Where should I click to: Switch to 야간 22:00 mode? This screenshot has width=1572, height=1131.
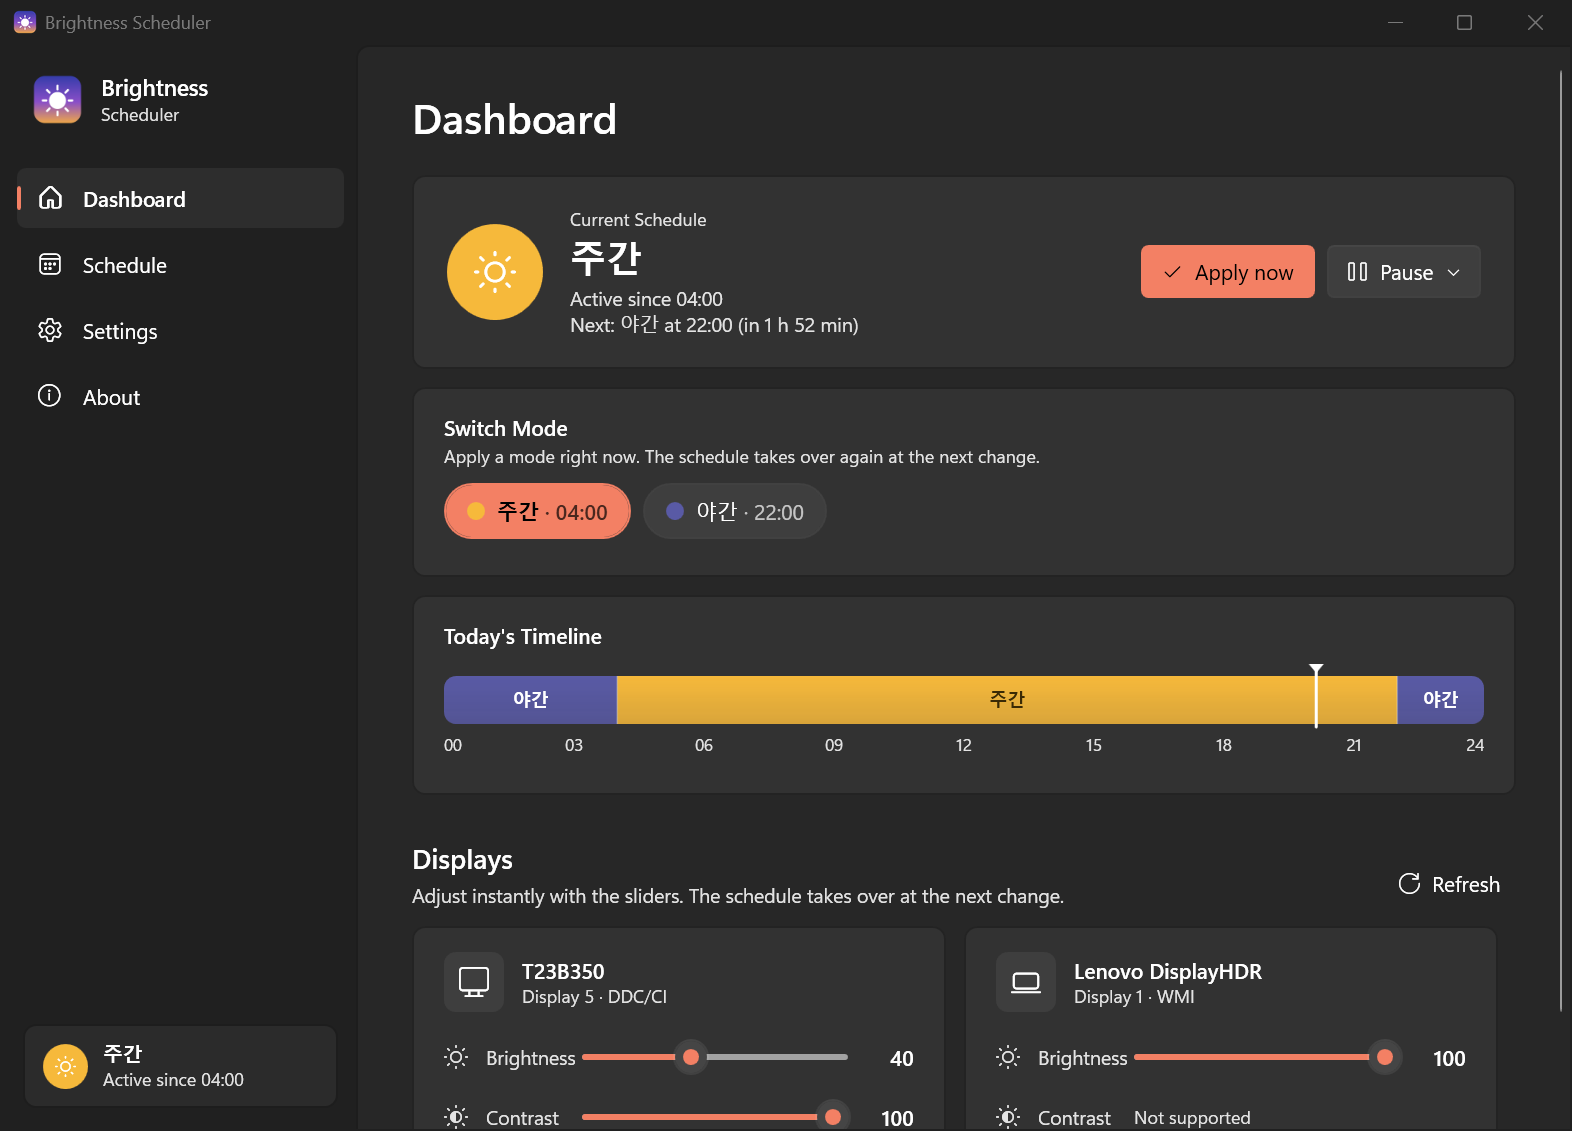735,511
